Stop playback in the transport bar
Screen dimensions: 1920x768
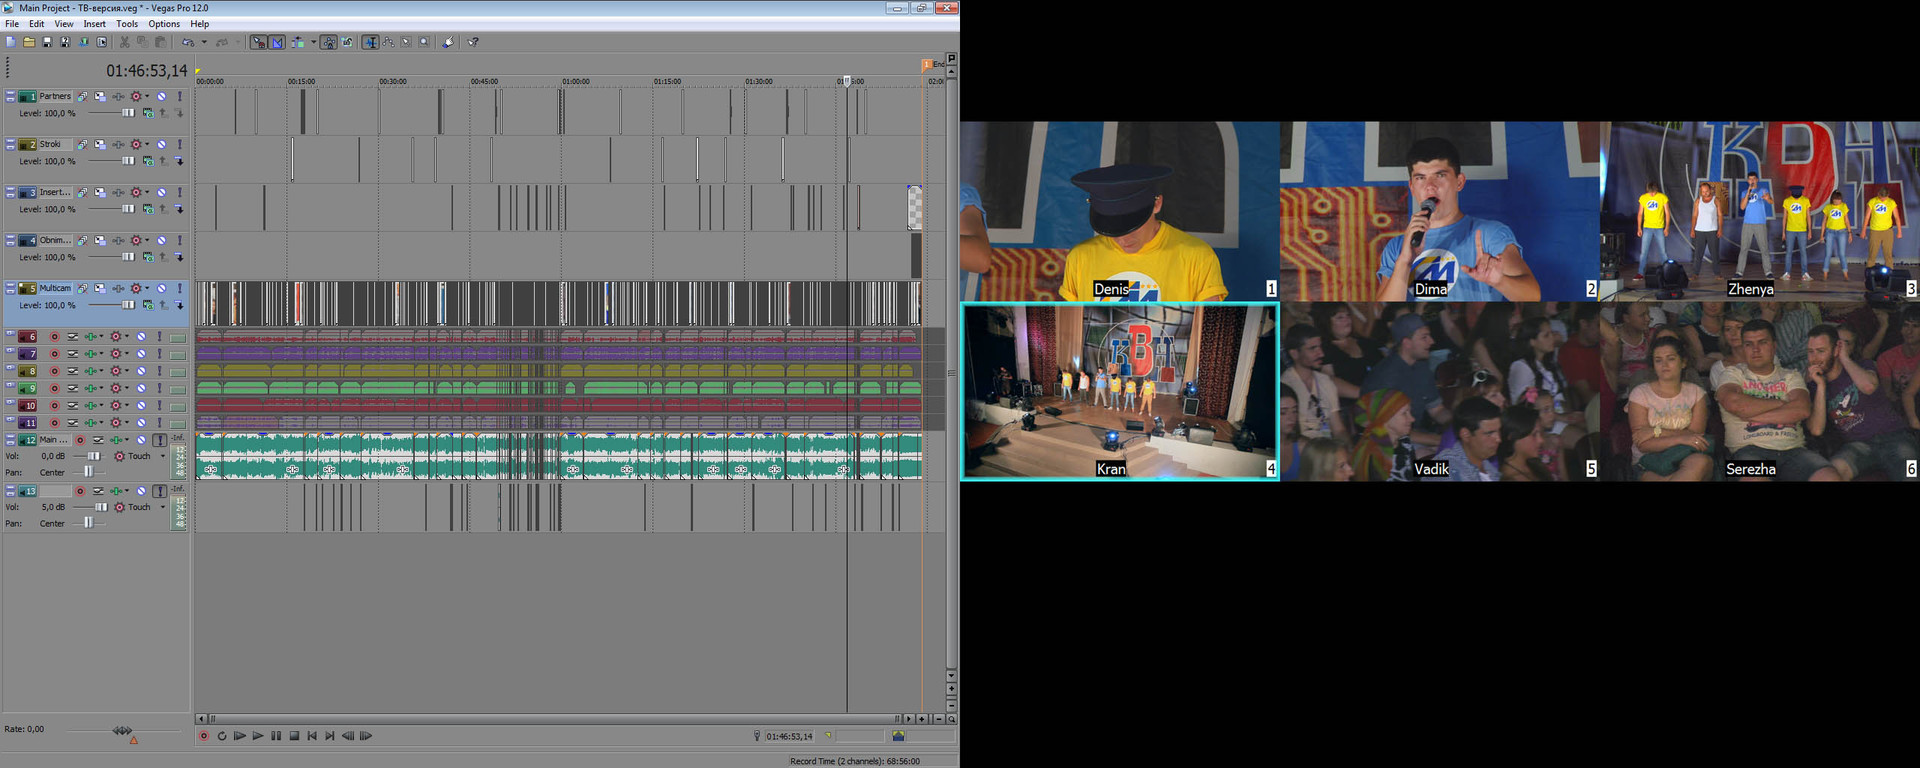(x=294, y=736)
